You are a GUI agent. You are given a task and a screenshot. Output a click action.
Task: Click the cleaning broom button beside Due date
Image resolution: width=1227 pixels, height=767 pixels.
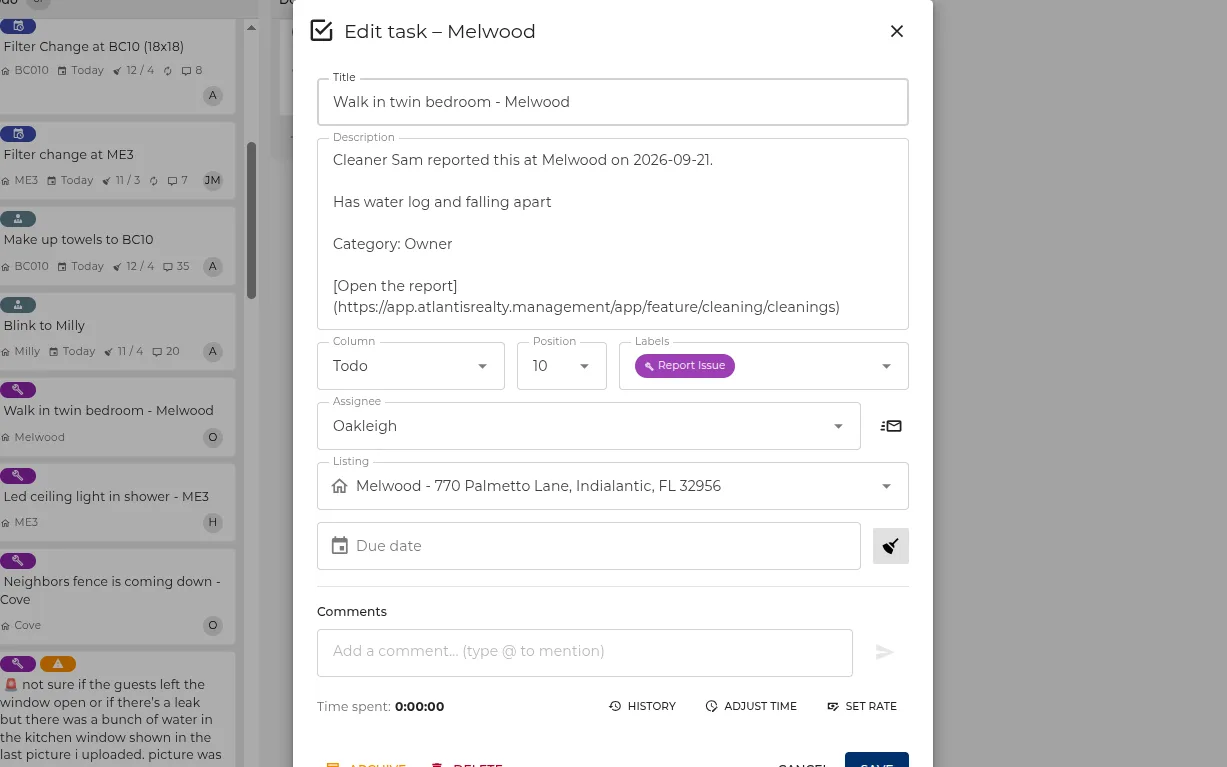pos(891,546)
